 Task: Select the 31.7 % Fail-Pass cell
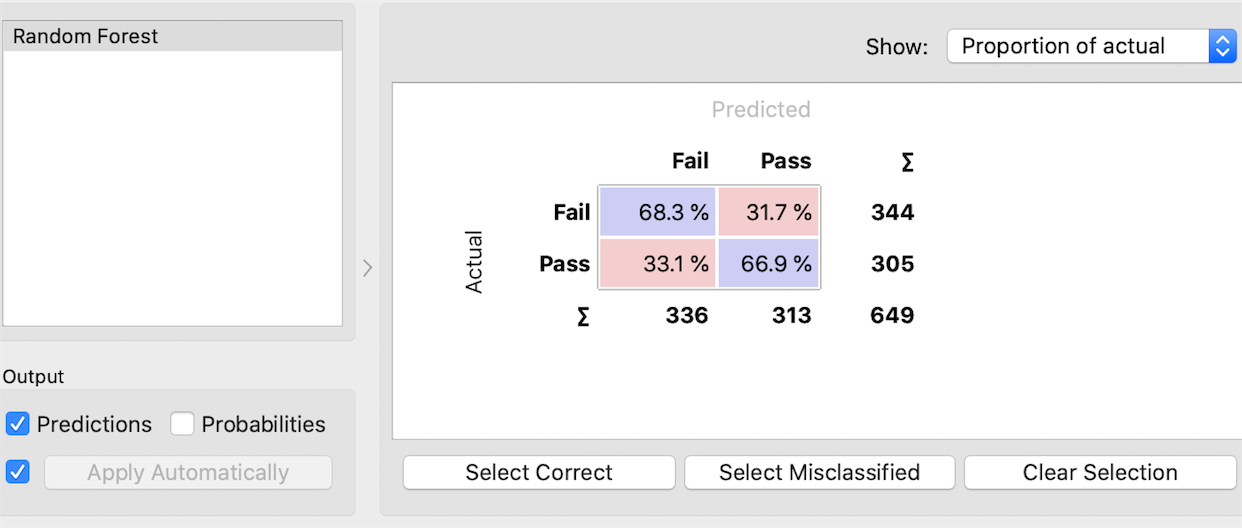point(769,212)
